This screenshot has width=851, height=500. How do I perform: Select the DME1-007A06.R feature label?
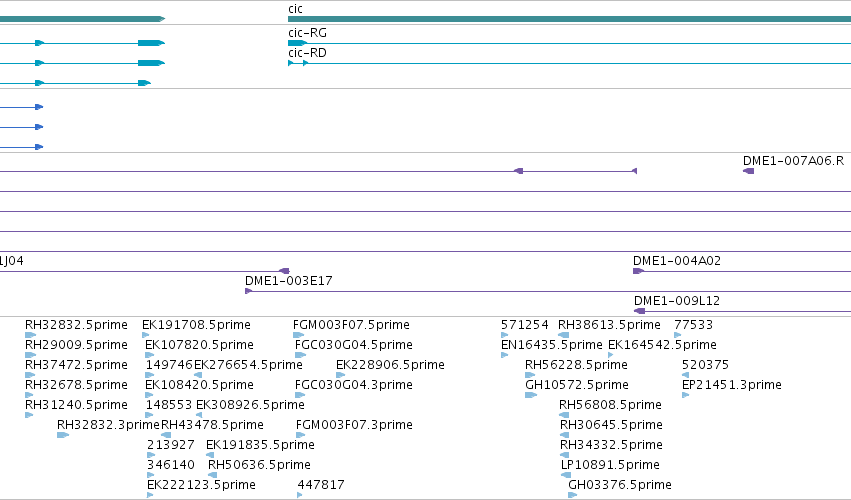(793, 161)
